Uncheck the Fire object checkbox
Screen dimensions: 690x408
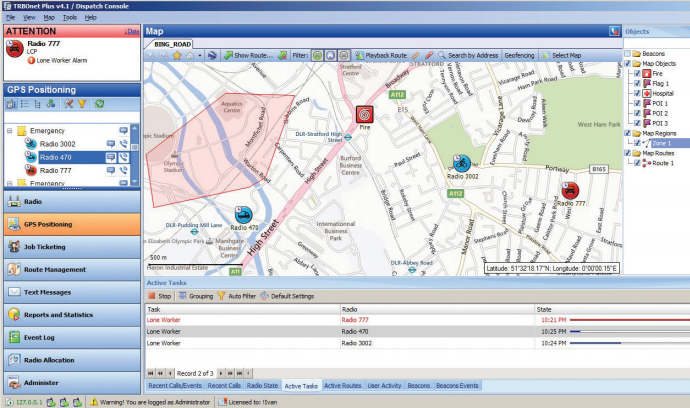coord(637,74)
